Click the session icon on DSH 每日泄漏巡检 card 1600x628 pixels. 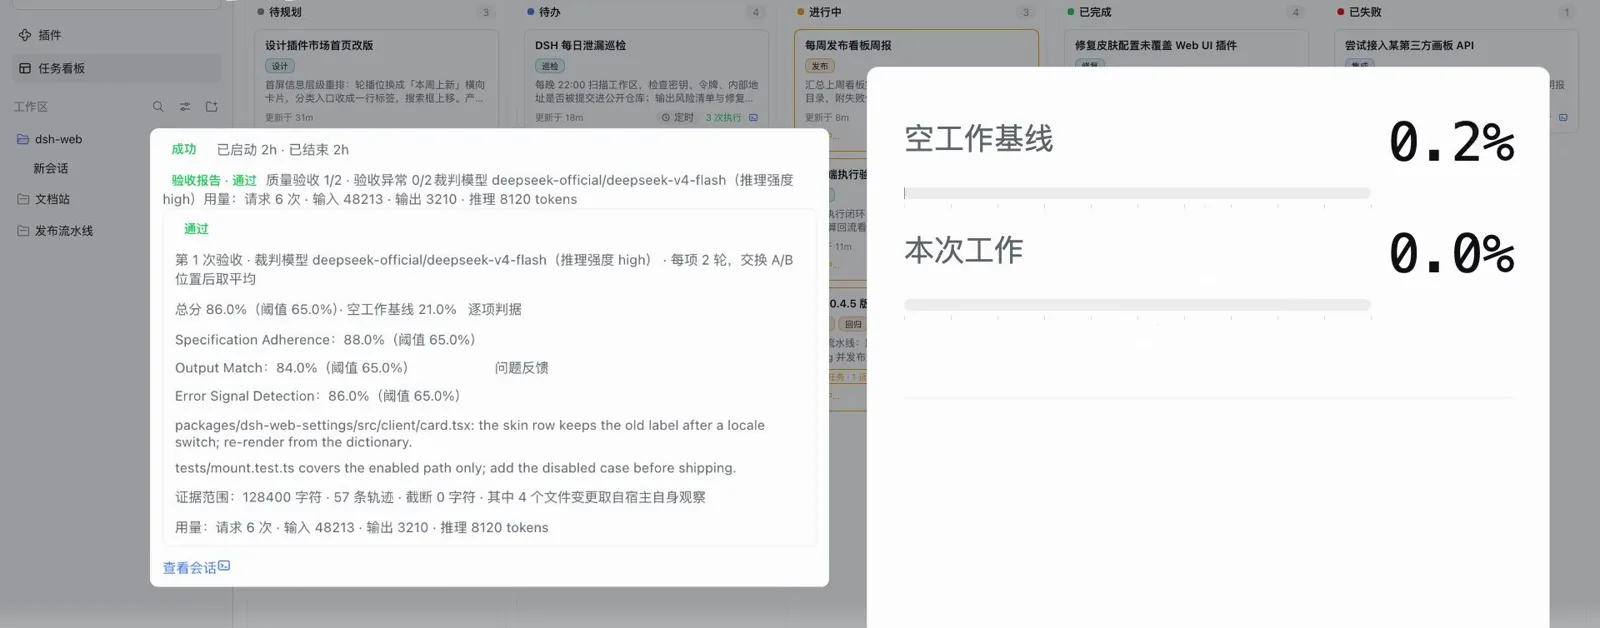(x=753, y=117)
